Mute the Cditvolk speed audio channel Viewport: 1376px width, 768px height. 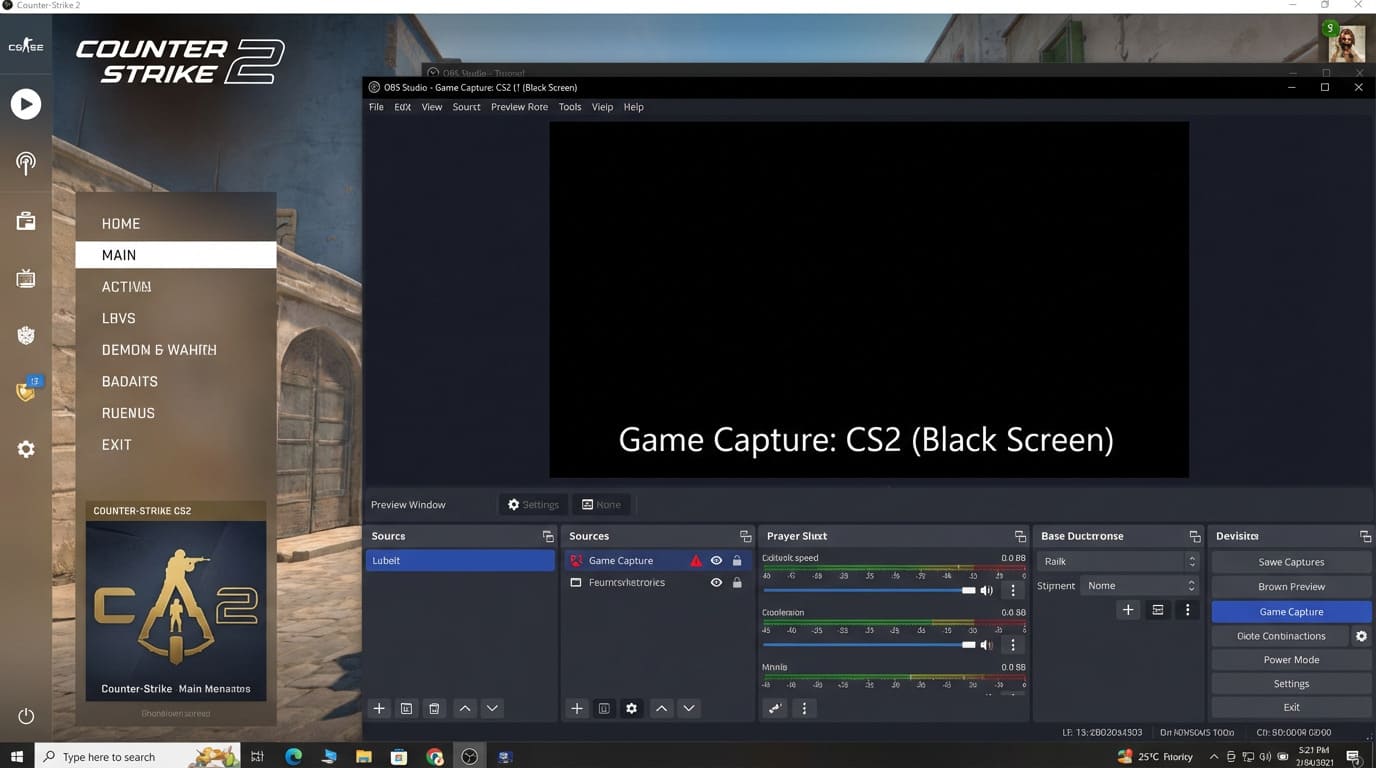point(986,590)
